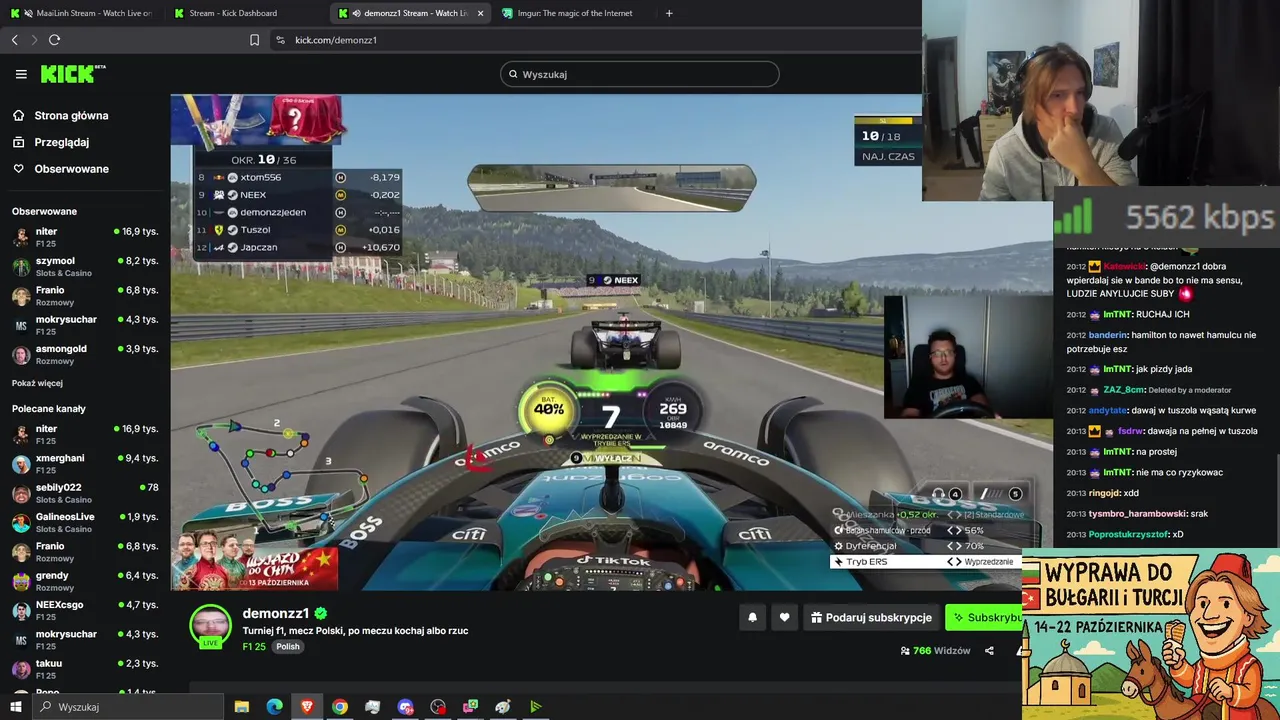Open asmongold channel in followed list
1280x720 pixels.
(85, 354)
